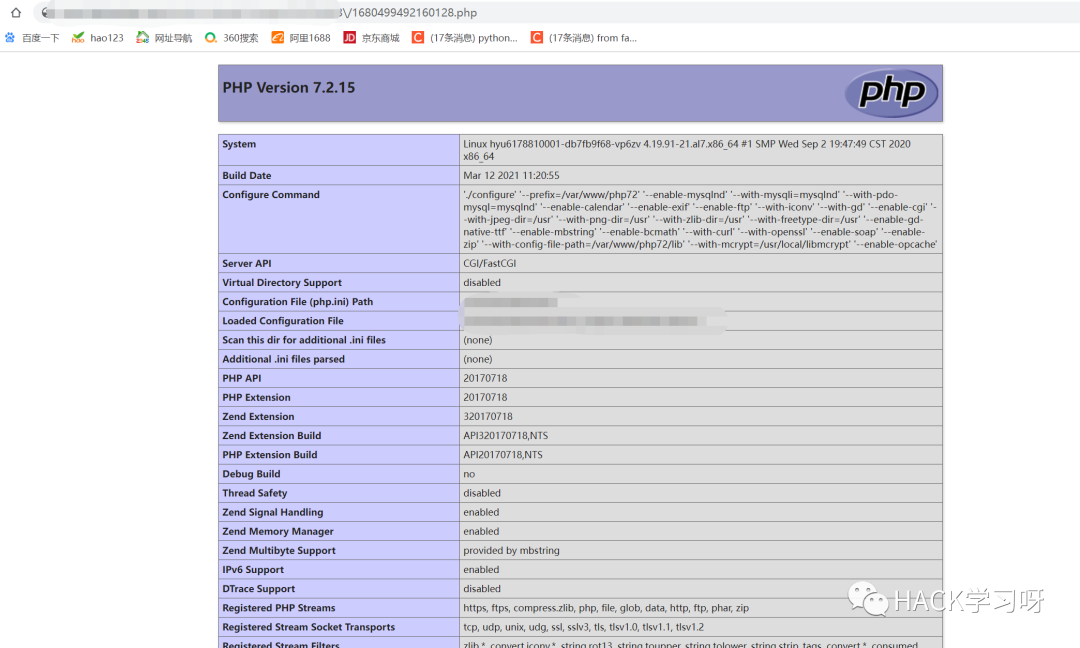
Task: Open the python... CSDN bookmark
Action: 465,38
